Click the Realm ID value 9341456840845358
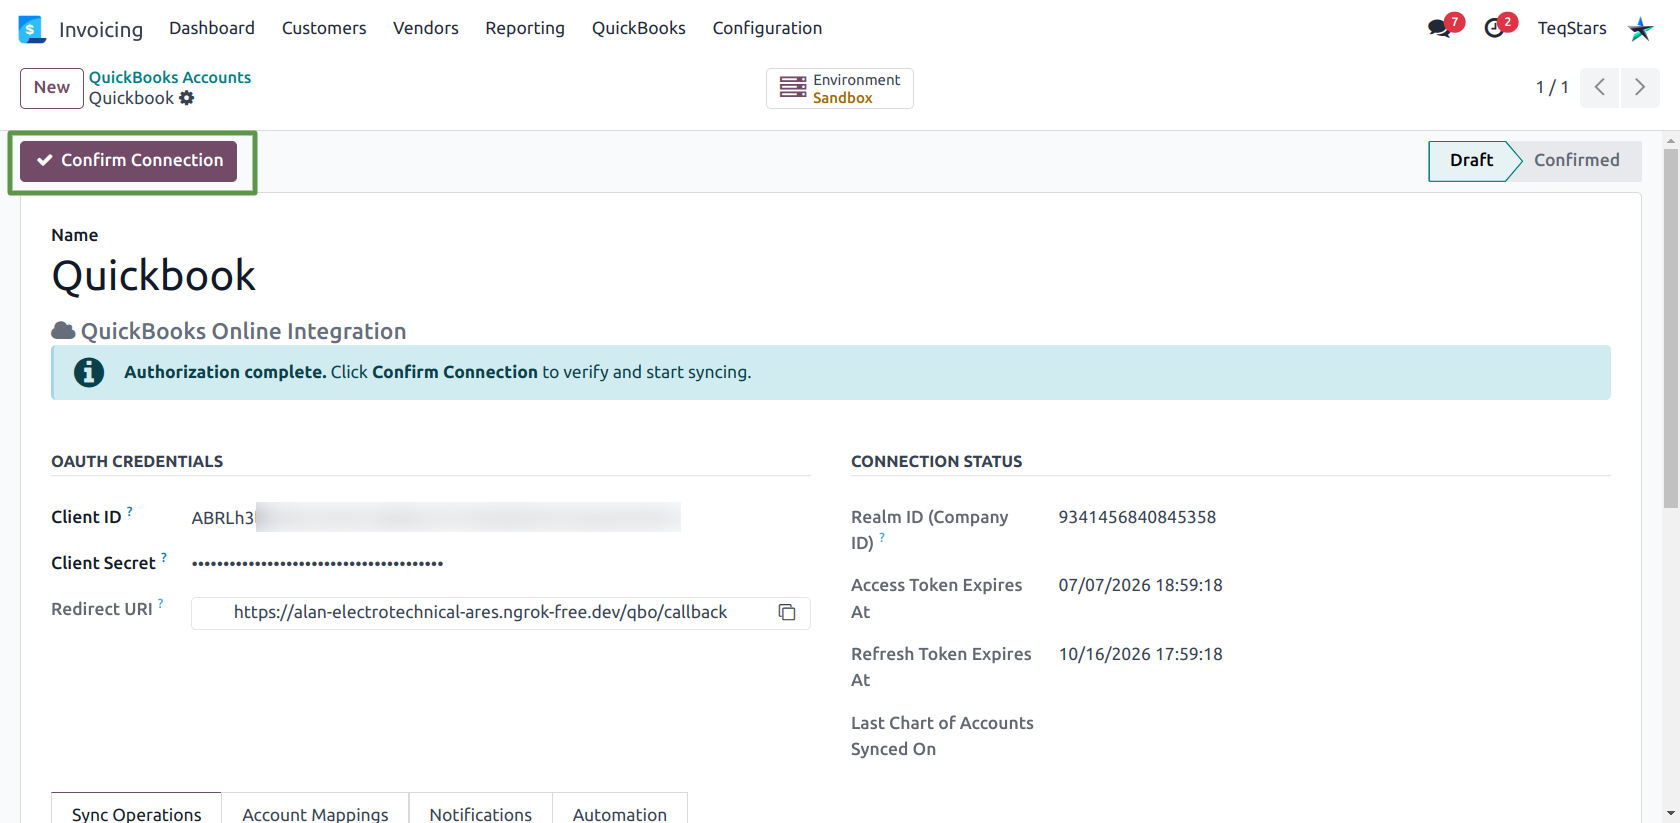1680x823 pixels. coord(1137,517)
